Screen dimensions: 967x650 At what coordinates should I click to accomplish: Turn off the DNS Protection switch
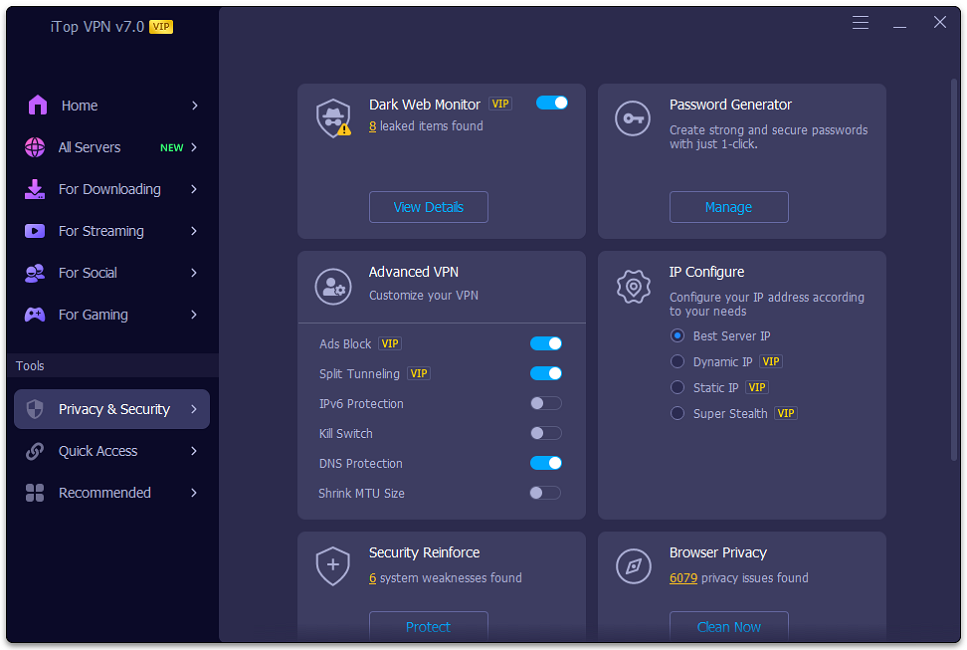(x=546, y=463)
